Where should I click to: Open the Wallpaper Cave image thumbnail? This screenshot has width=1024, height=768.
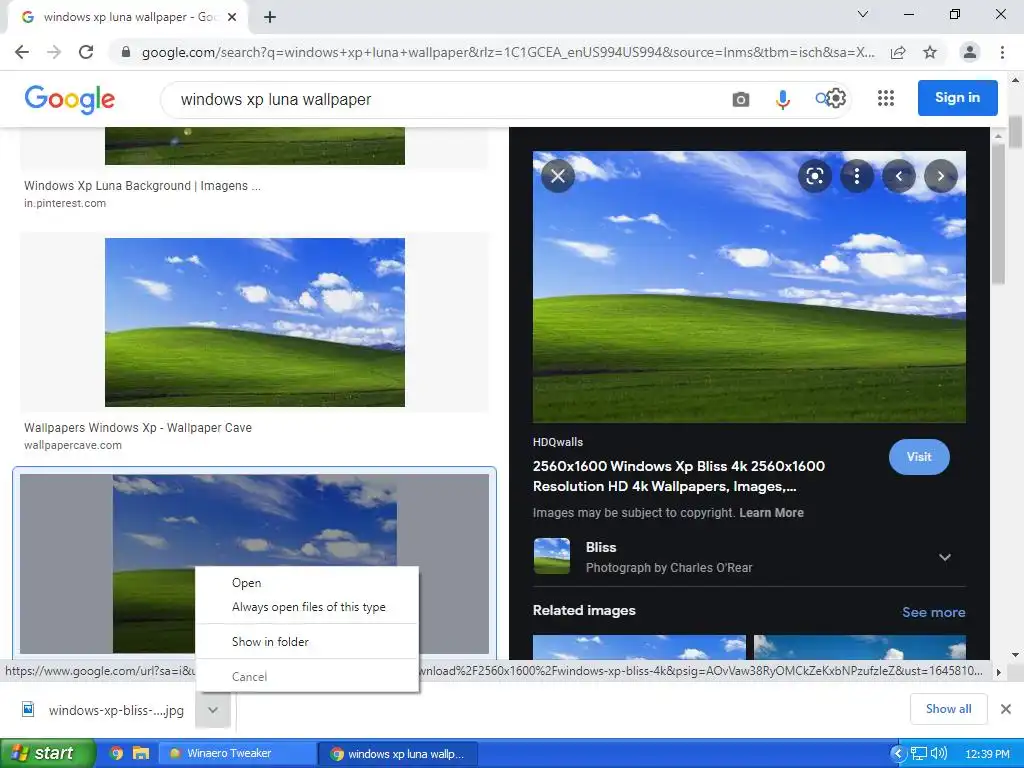pos(255,322)
